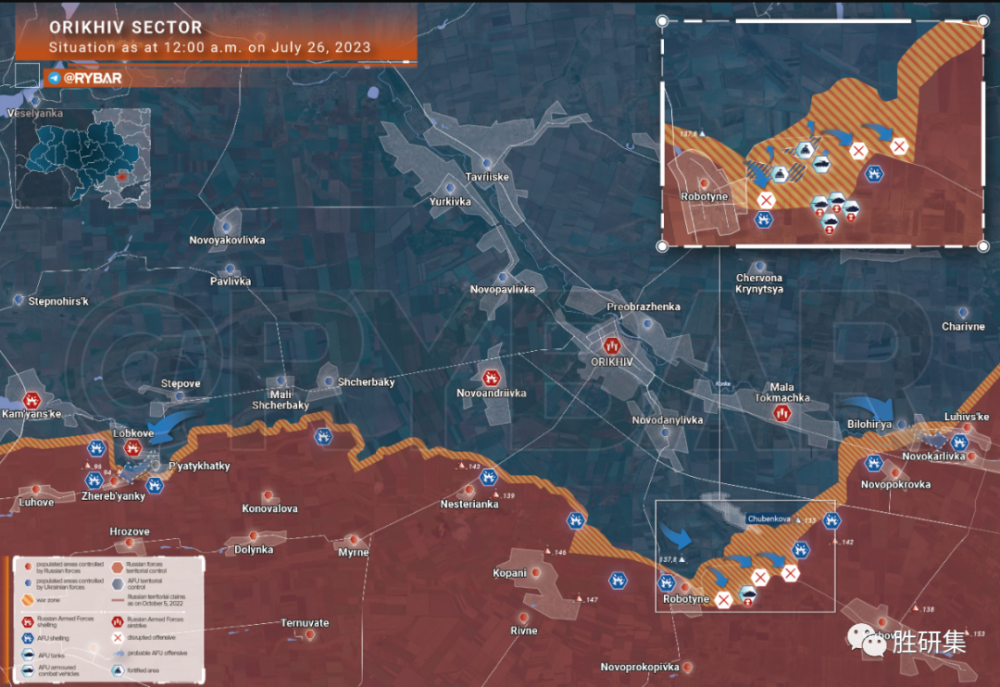Click the Zhereb'yanky label
Viewport: 1000px width, 687px height.
[x=114, y=496]
